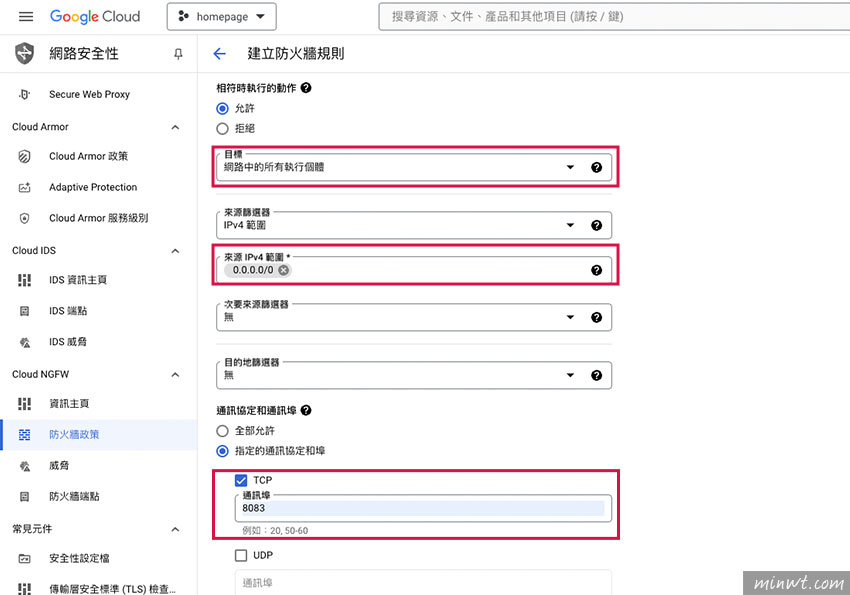850x595 pixels.
Task: Show help for 相符時執行的動作
Action: point(306,88)
